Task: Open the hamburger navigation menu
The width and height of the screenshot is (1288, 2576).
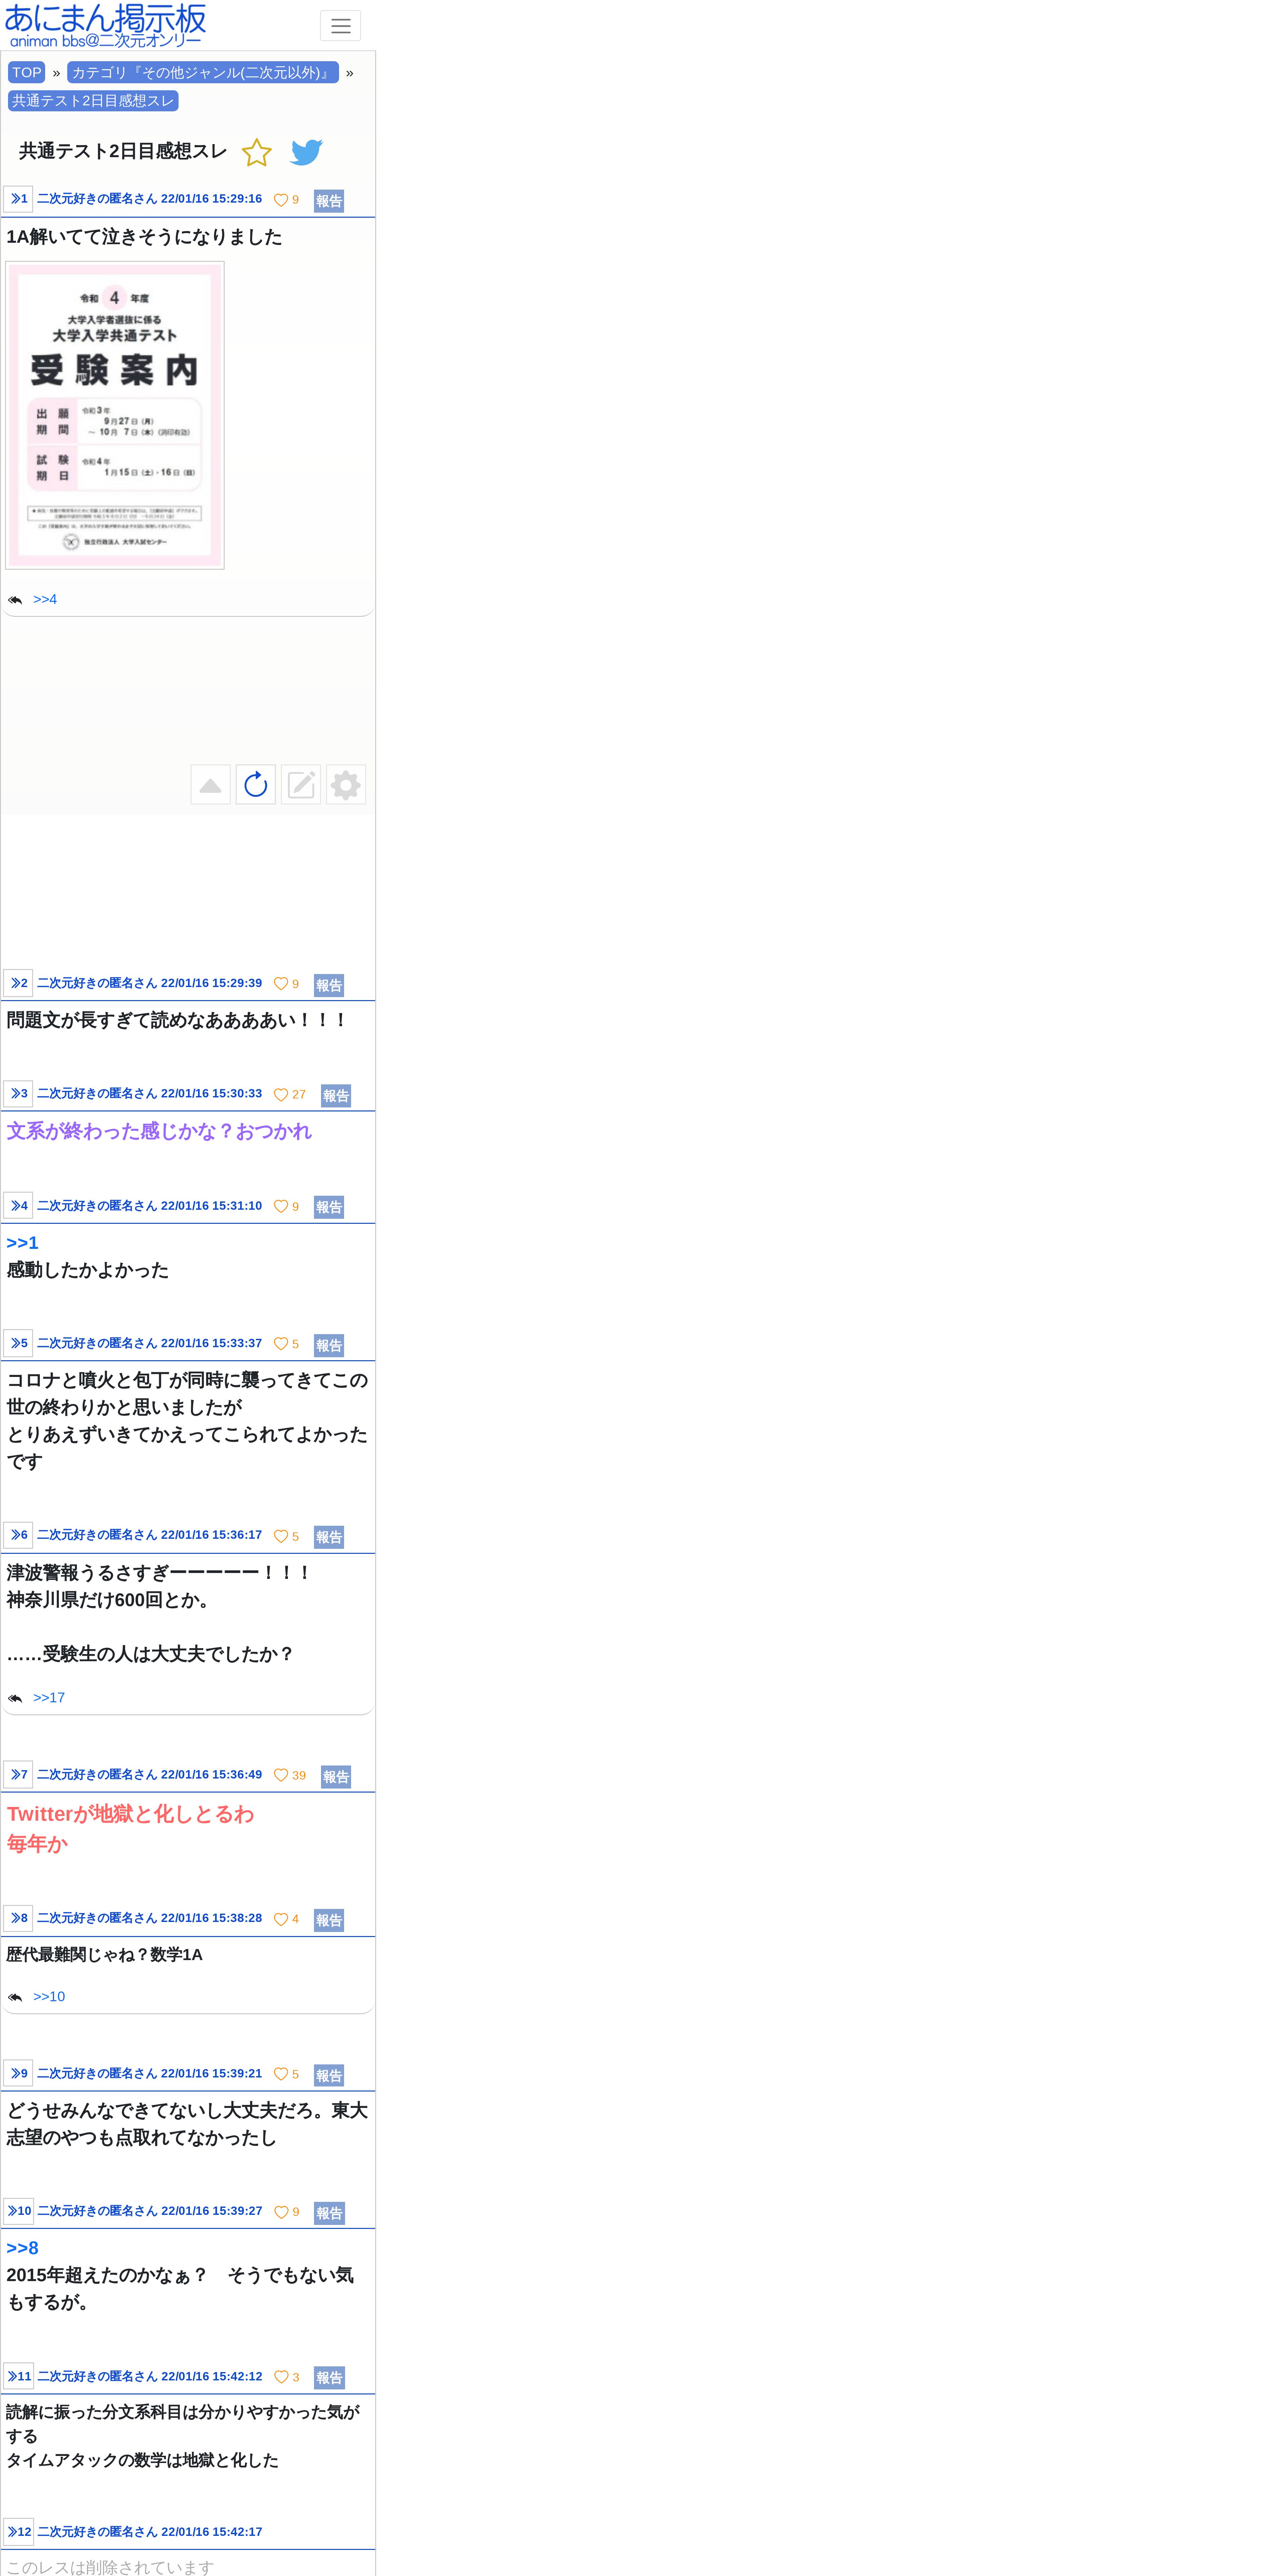Action: click(340, 26)
